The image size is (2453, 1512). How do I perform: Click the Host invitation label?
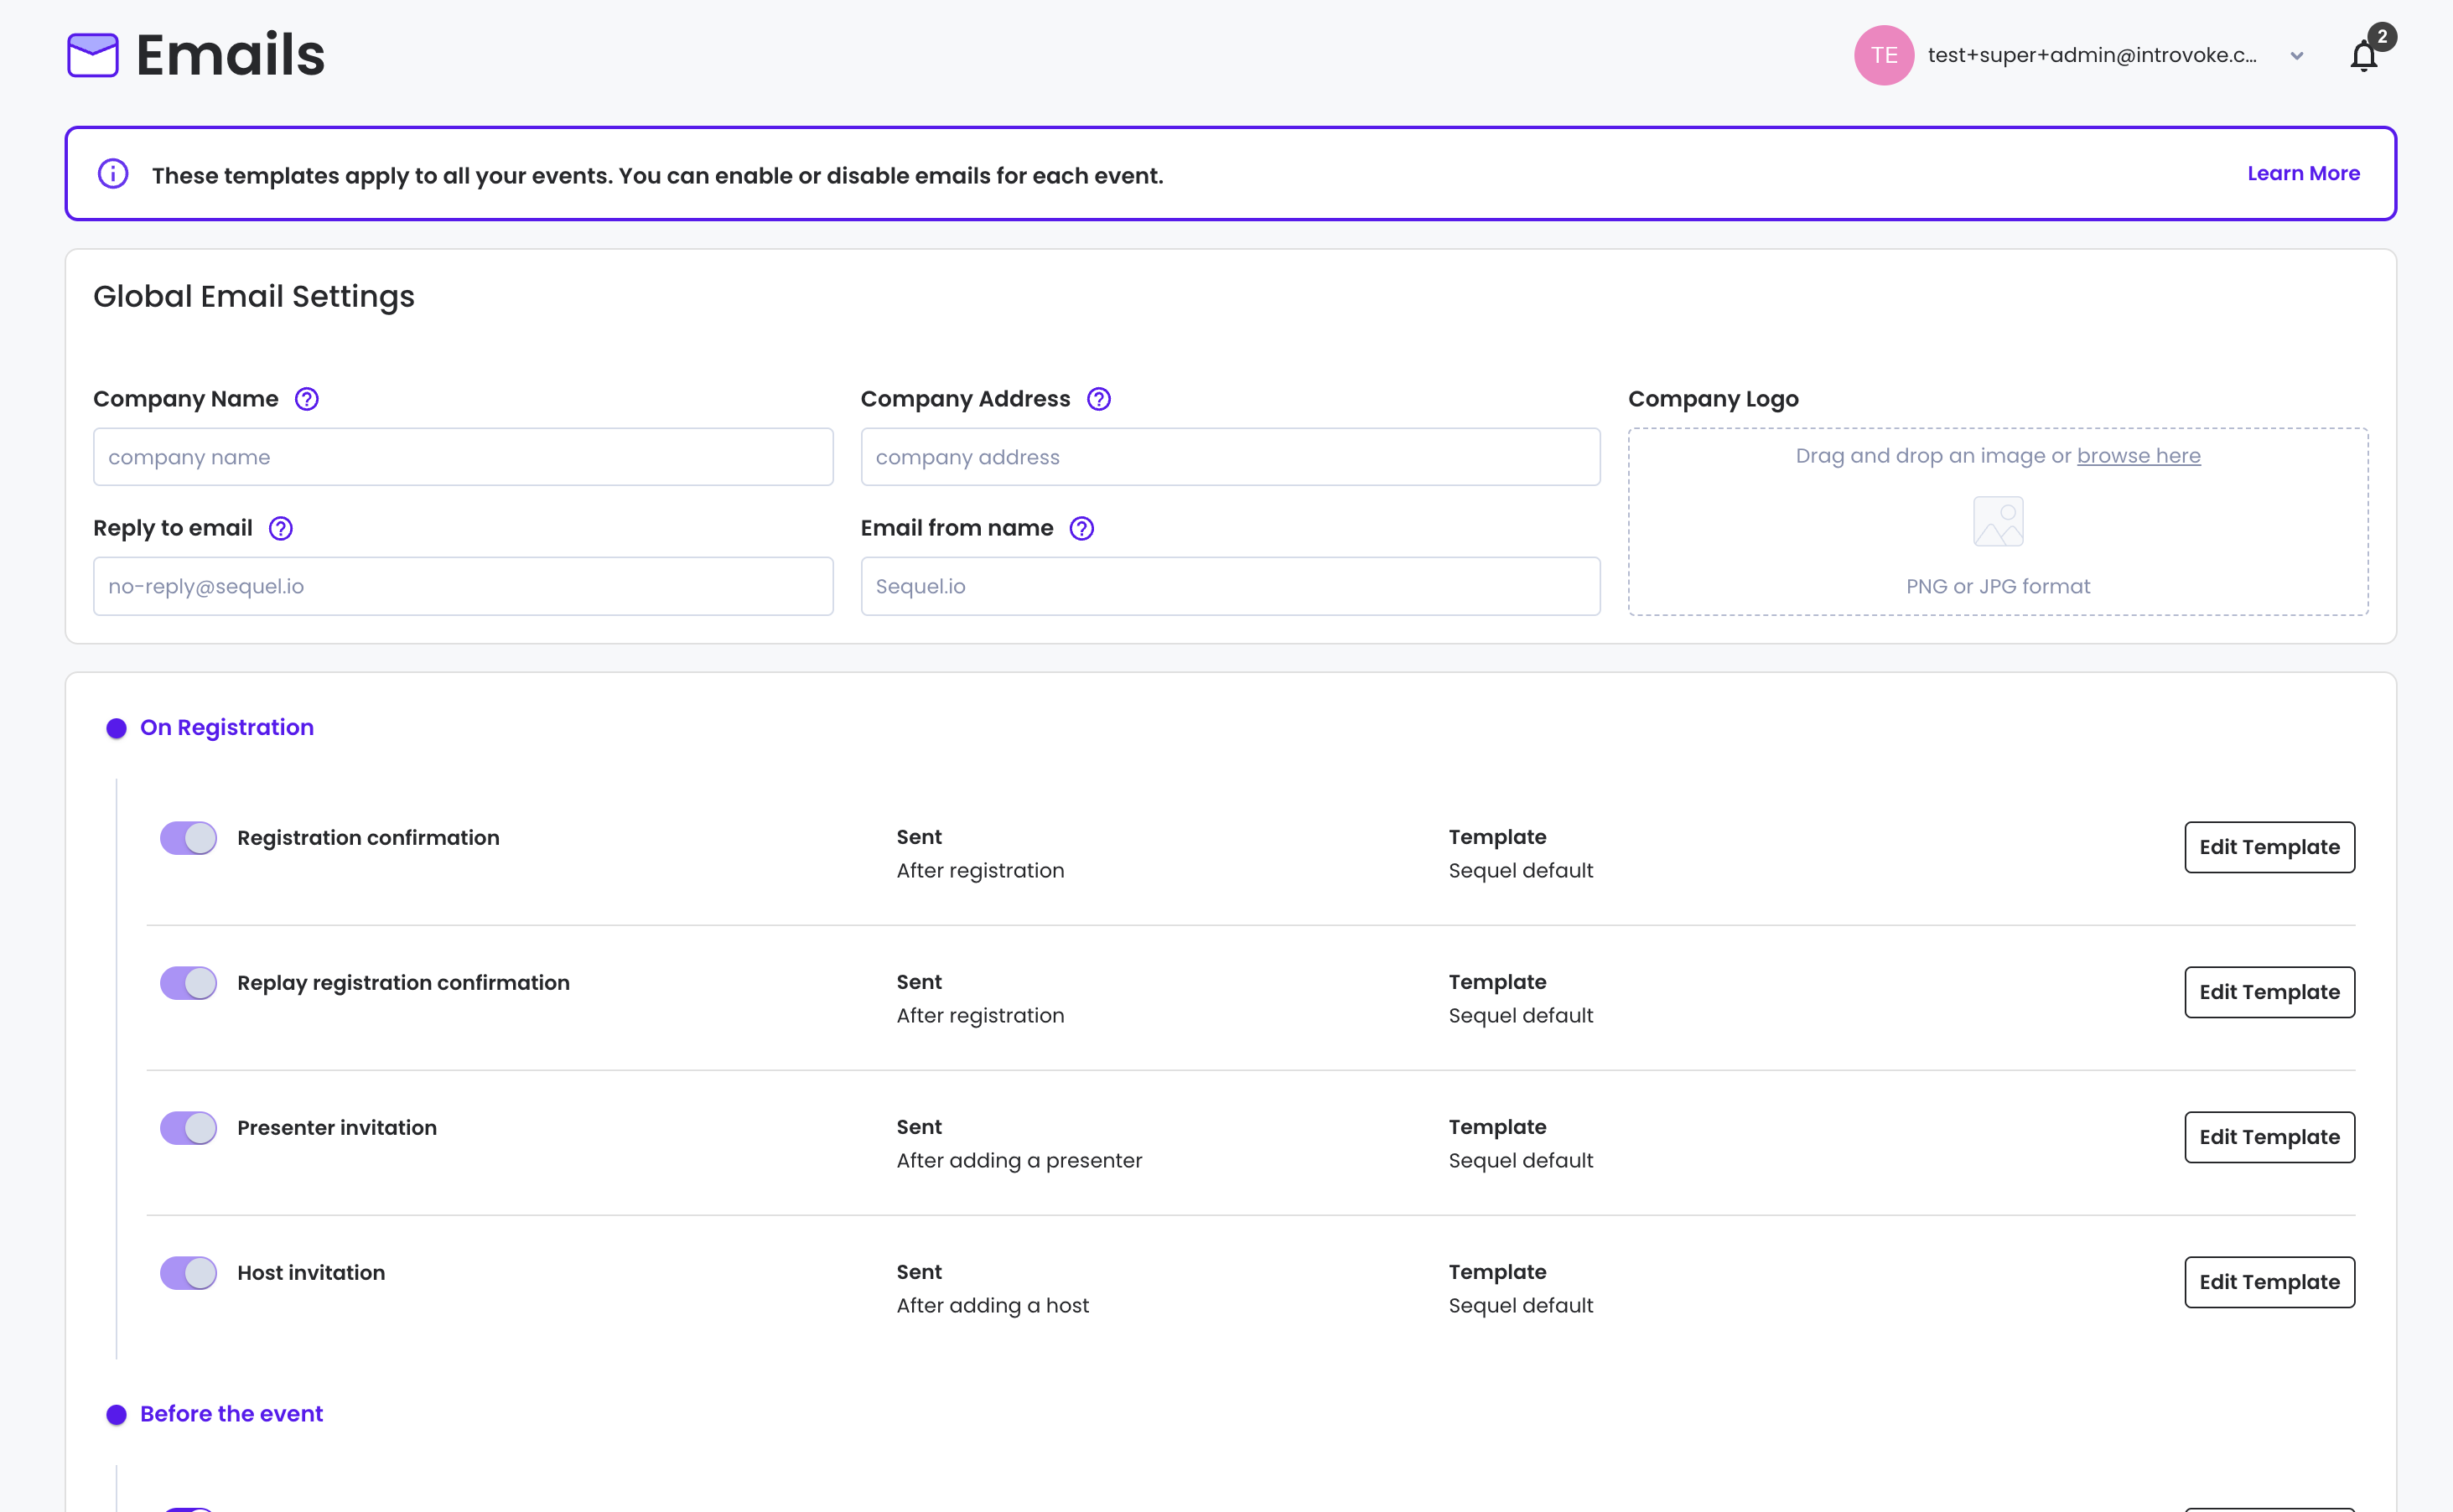coord(311,1273)
